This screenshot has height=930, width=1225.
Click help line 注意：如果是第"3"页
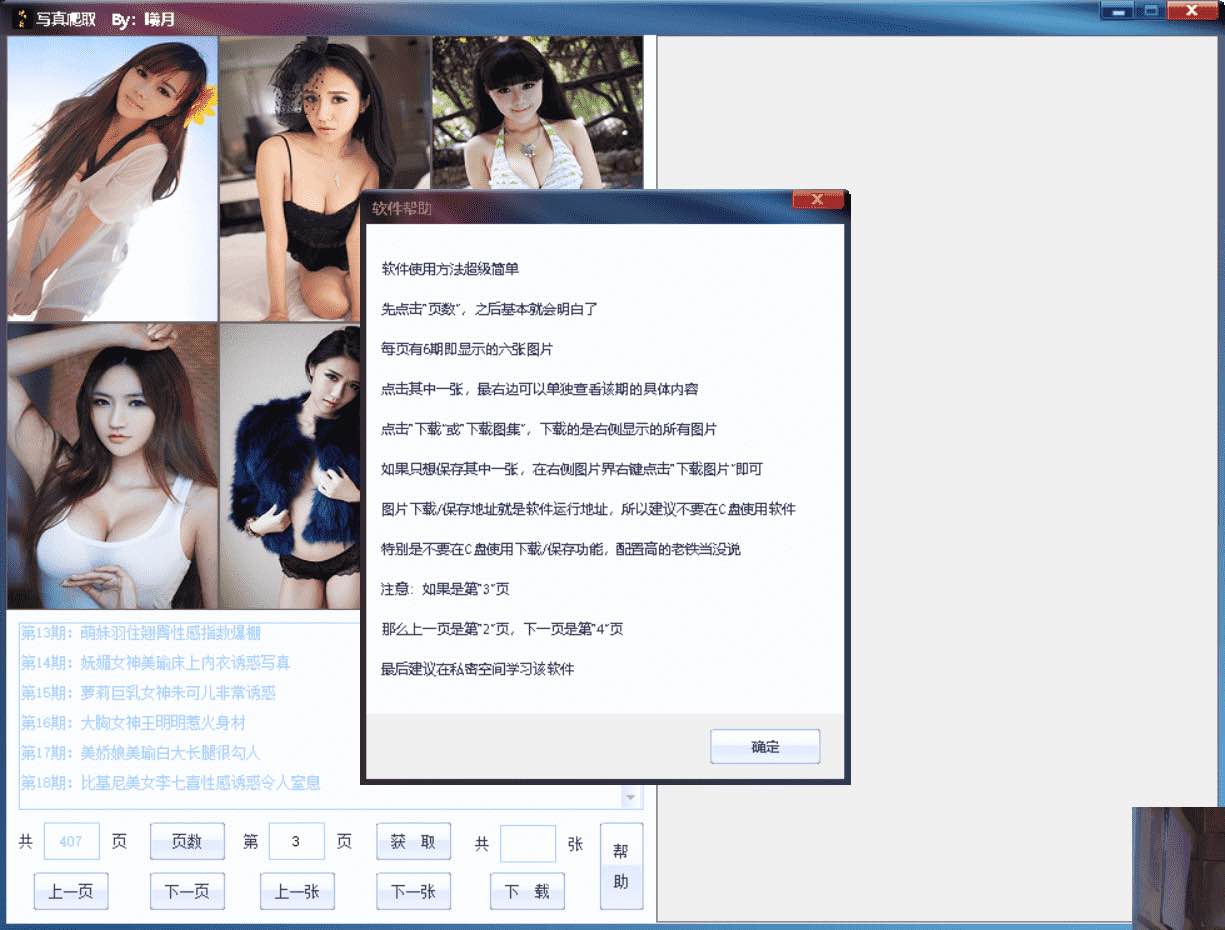click(445, 589)
